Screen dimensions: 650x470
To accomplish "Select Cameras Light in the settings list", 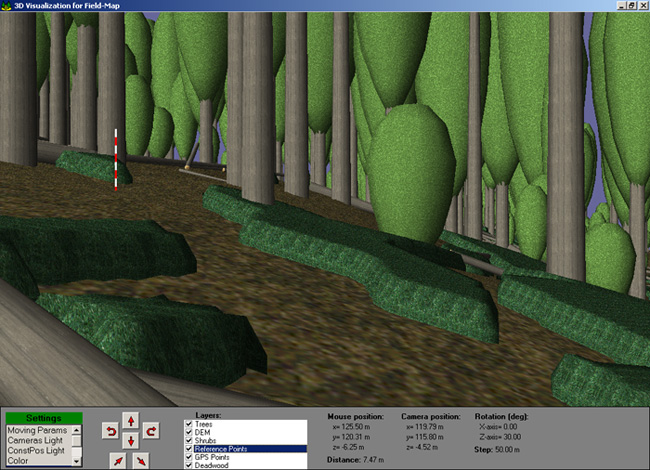I will (x=35, y=440).
